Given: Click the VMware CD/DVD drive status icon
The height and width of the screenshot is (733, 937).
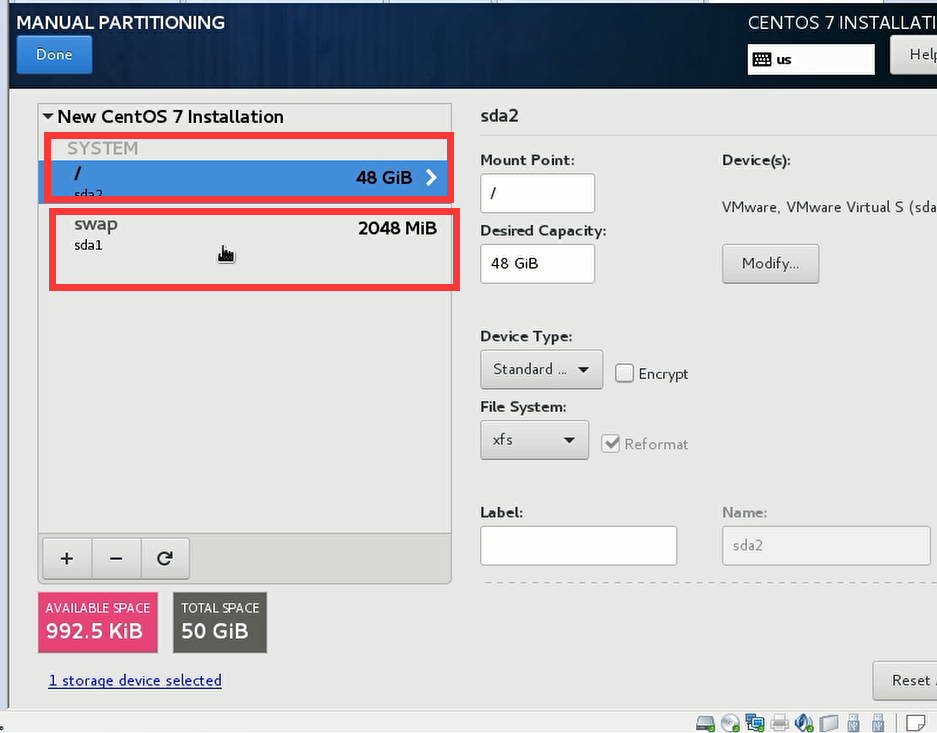Looking at the screenshot, I should (730, 722).
